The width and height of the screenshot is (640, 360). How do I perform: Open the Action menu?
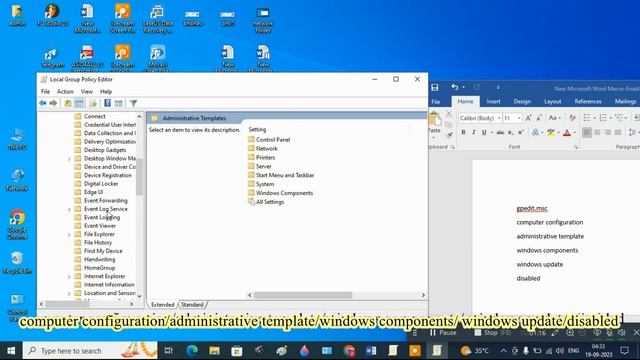(65, 91)
